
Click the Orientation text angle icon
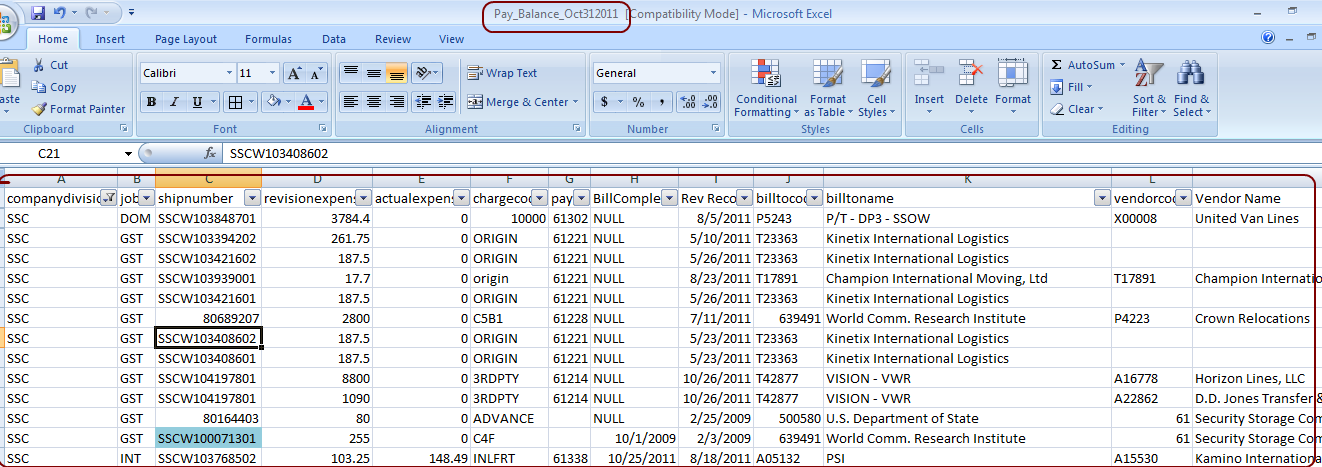point(427,73)
